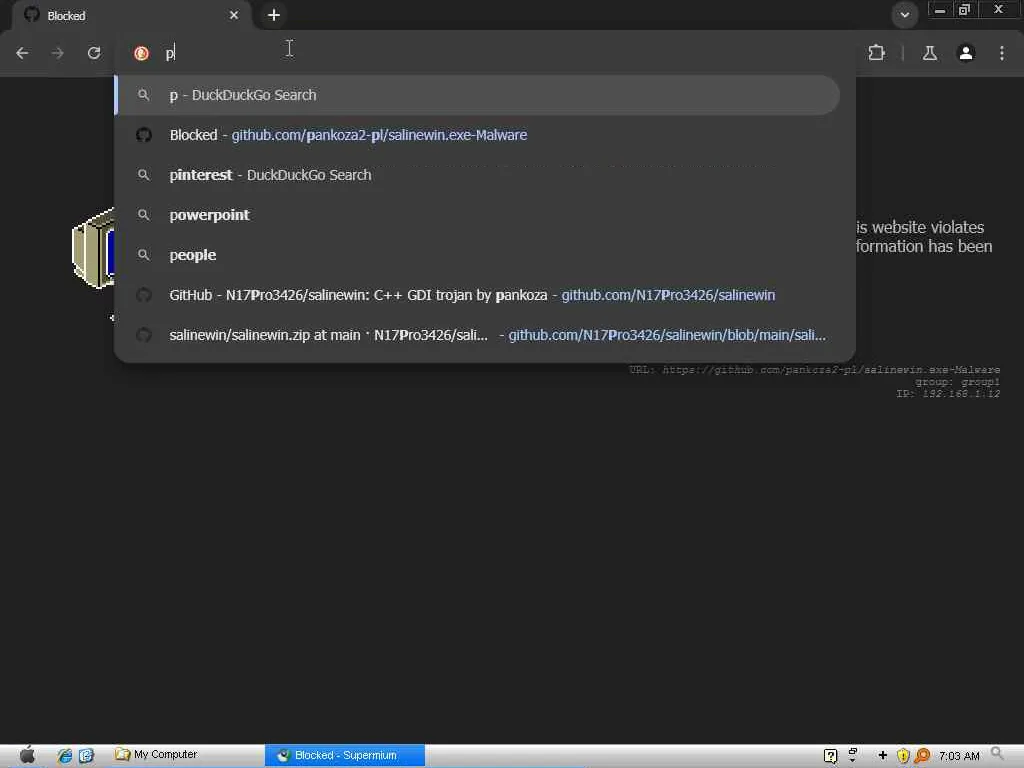
Task: Click the yellow security shield tray icon
Action: coord(903,756)
